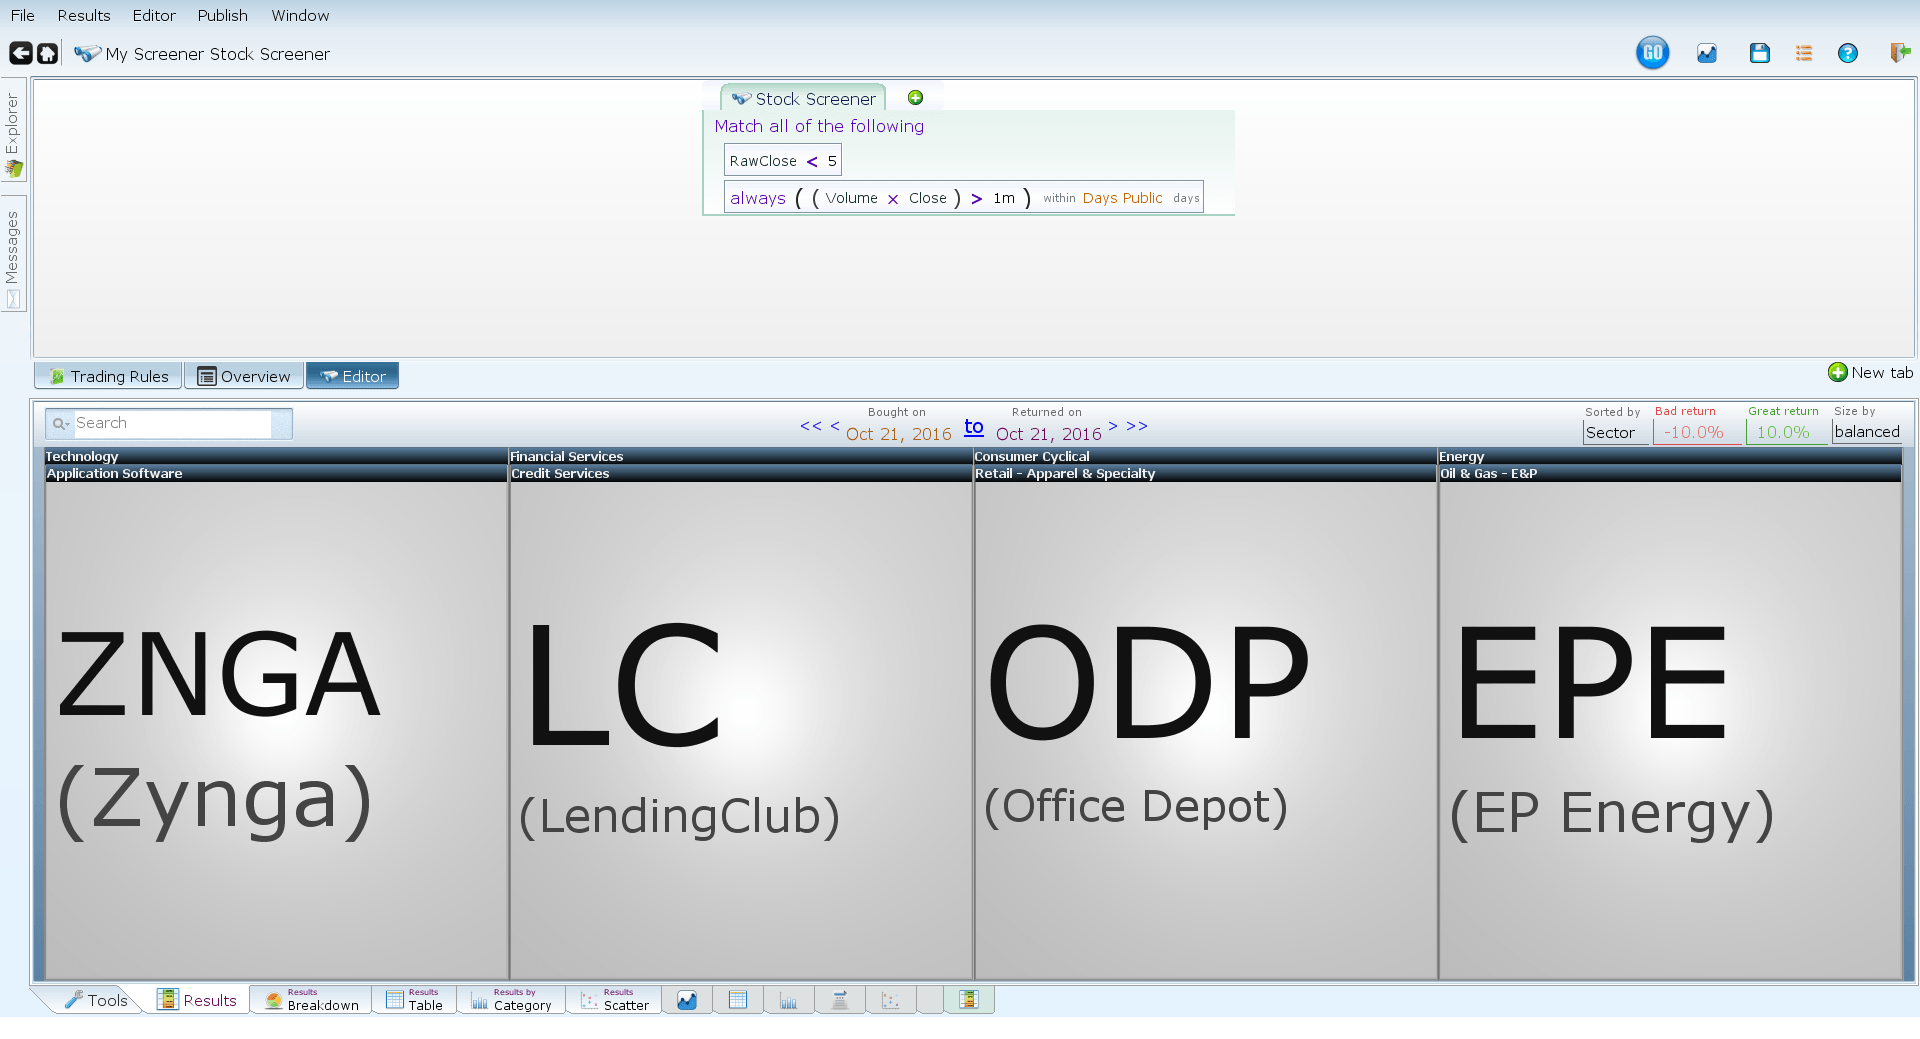Open the Explorer side panel

tap(13, 129)
